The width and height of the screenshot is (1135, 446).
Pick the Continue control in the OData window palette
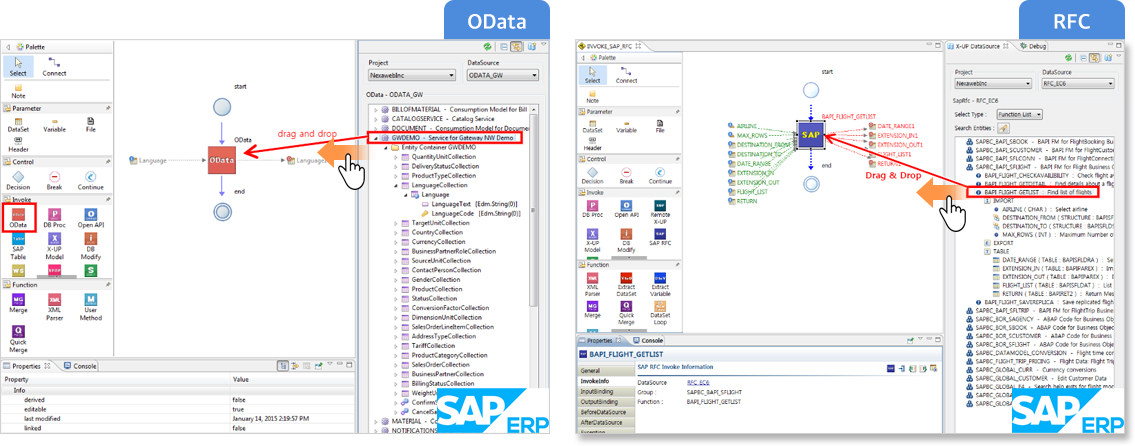pyautogui.click(x=90, y=180)
